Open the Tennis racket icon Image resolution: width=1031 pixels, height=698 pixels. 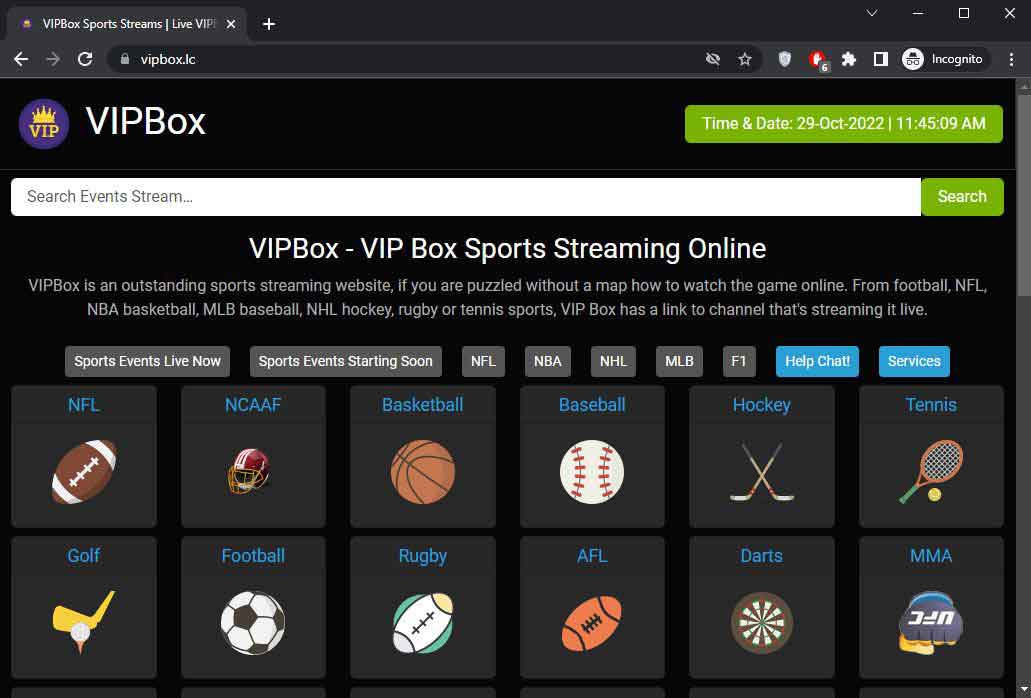[931, 472]
